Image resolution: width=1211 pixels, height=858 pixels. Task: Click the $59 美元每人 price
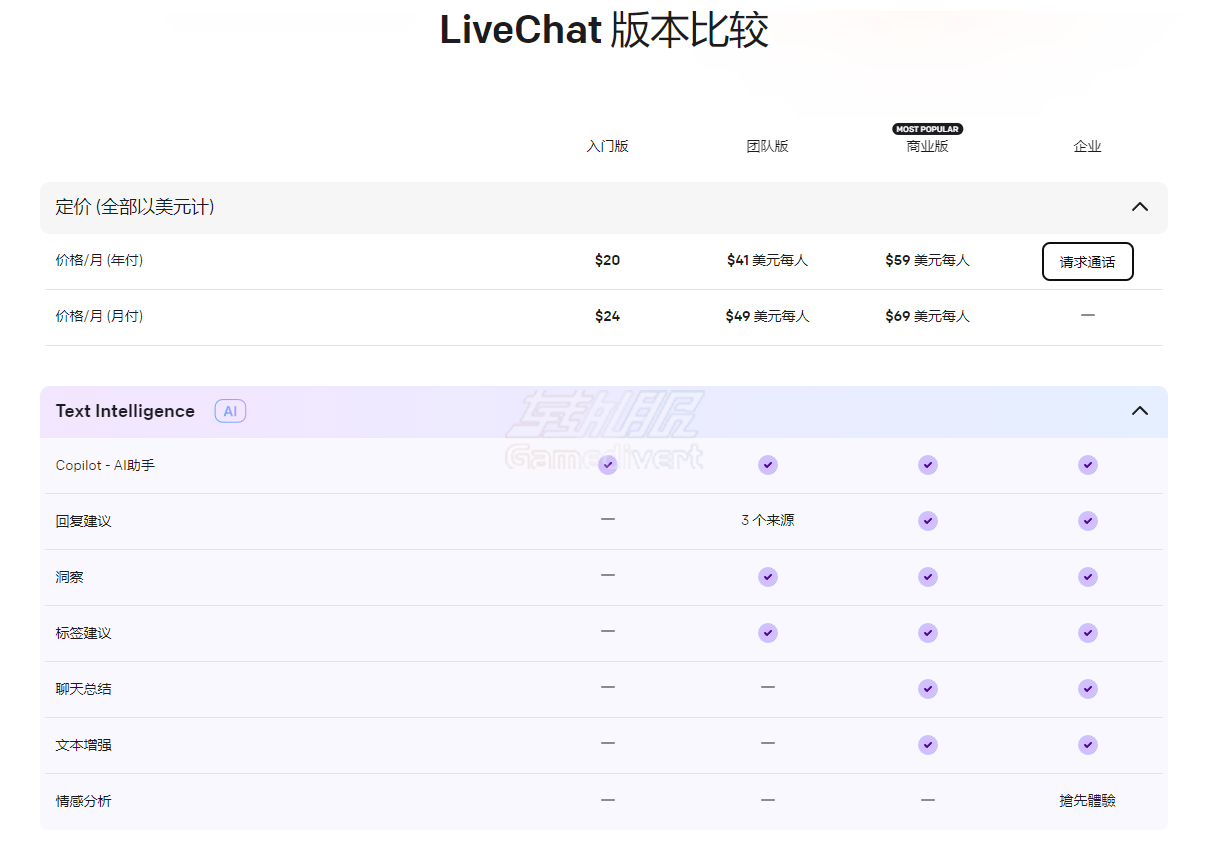coord(927,260)
